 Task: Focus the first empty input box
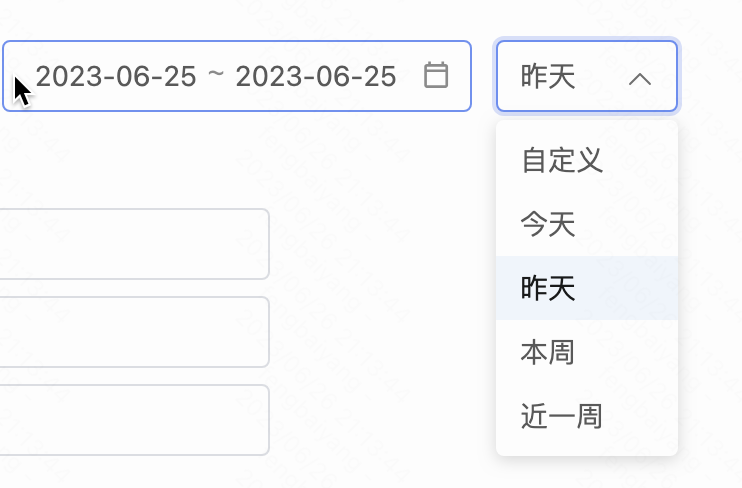coord(134,244)
